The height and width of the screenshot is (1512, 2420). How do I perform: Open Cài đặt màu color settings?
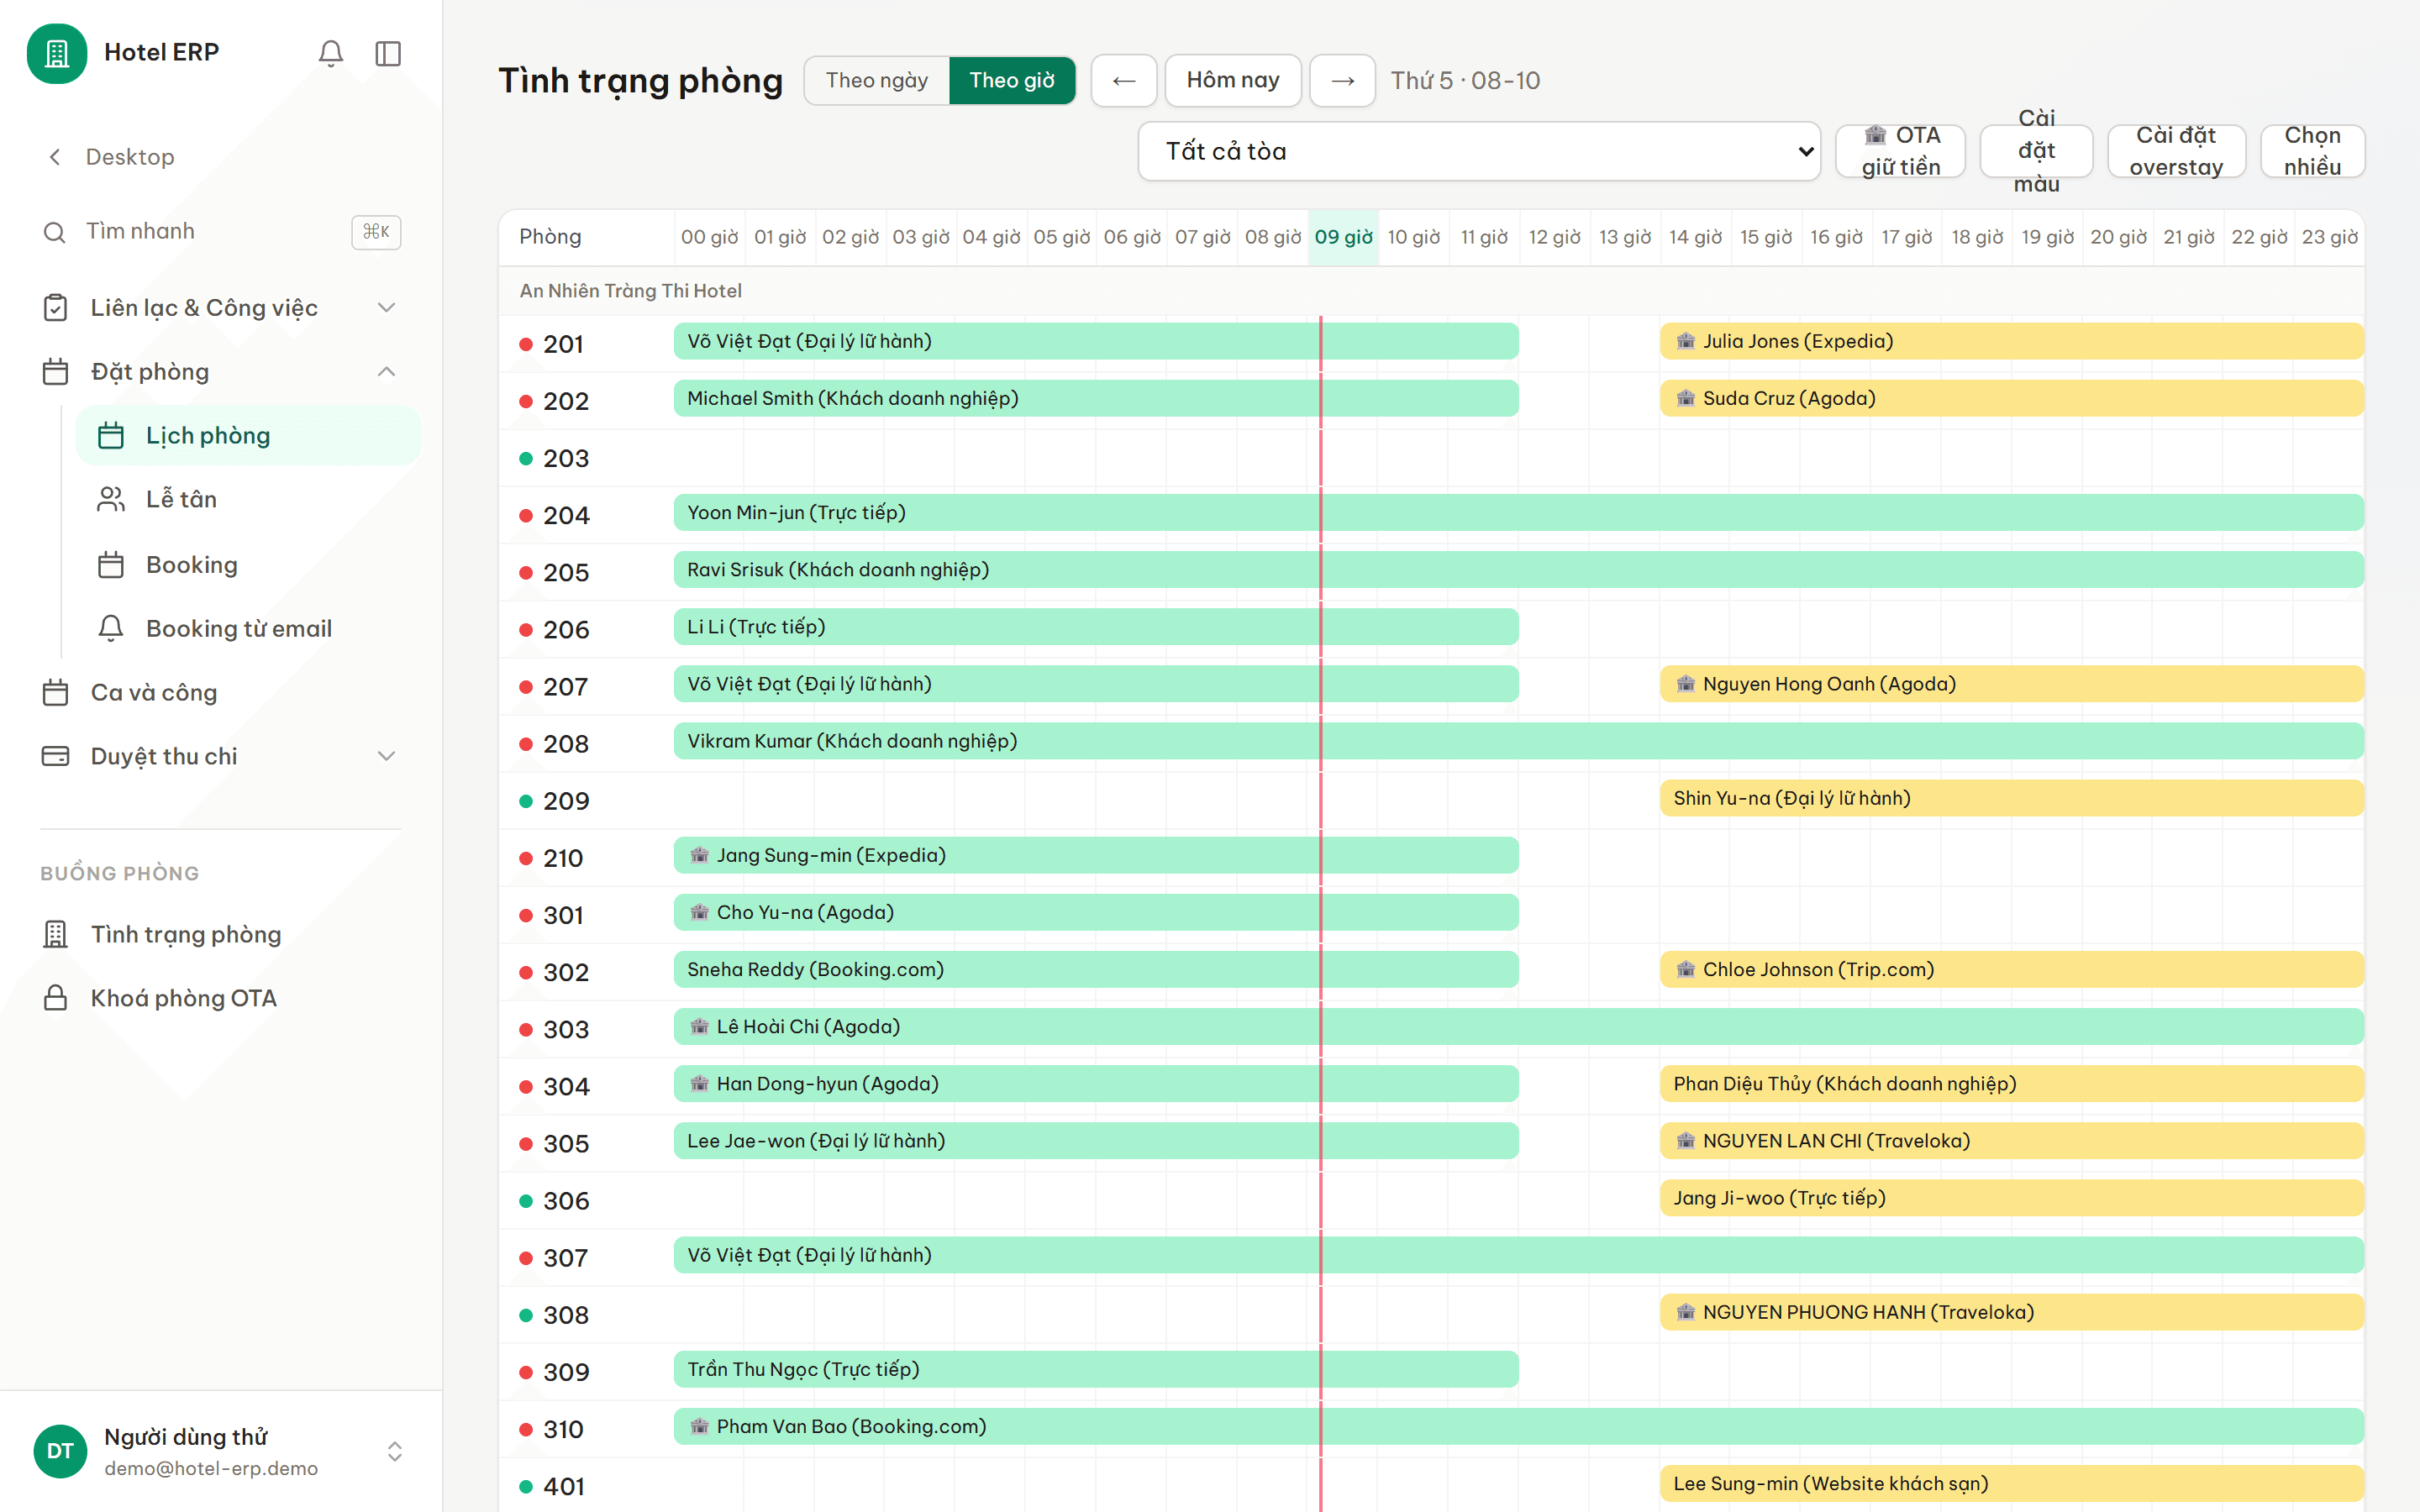[x=2036, y=151]
